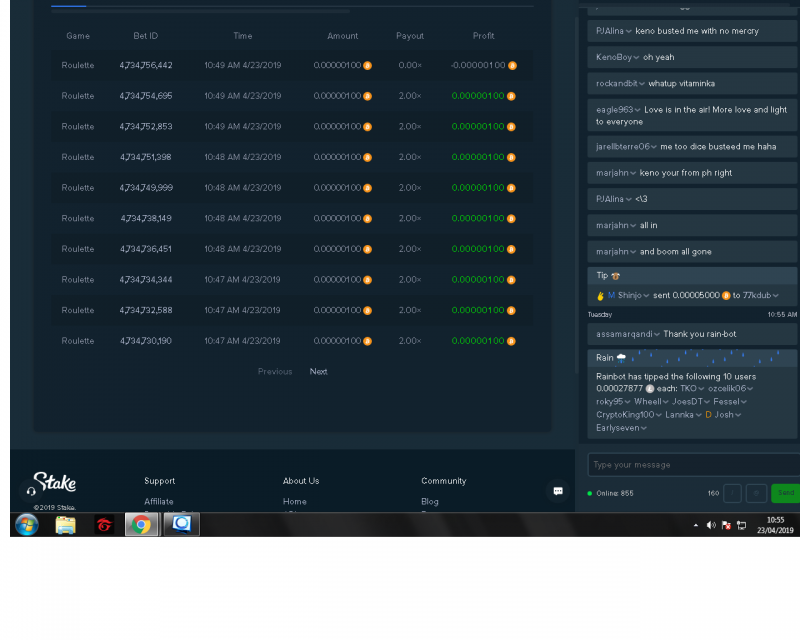The image size is (800, 640).
Task: Open the Home footer link
Action: tap(295, 502)
